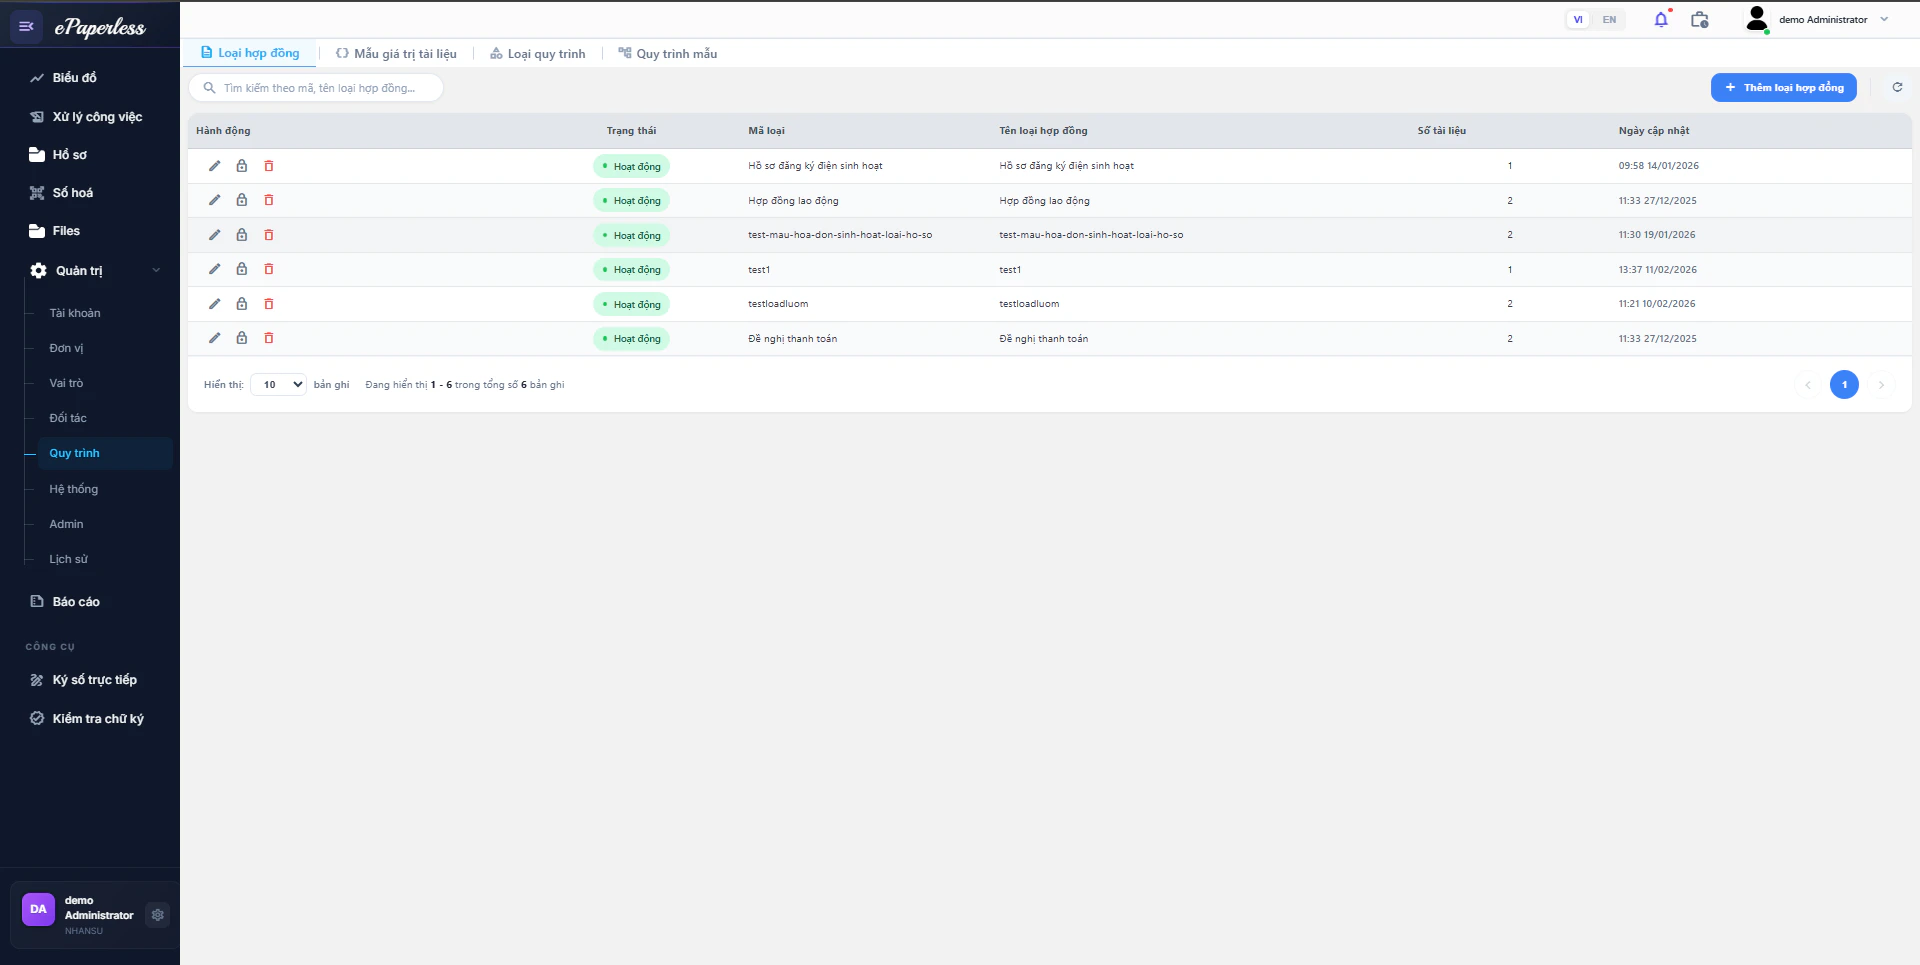Delete the Hồ sơ đăng ký điện sinh hoạt row

[x=269, y=166]
